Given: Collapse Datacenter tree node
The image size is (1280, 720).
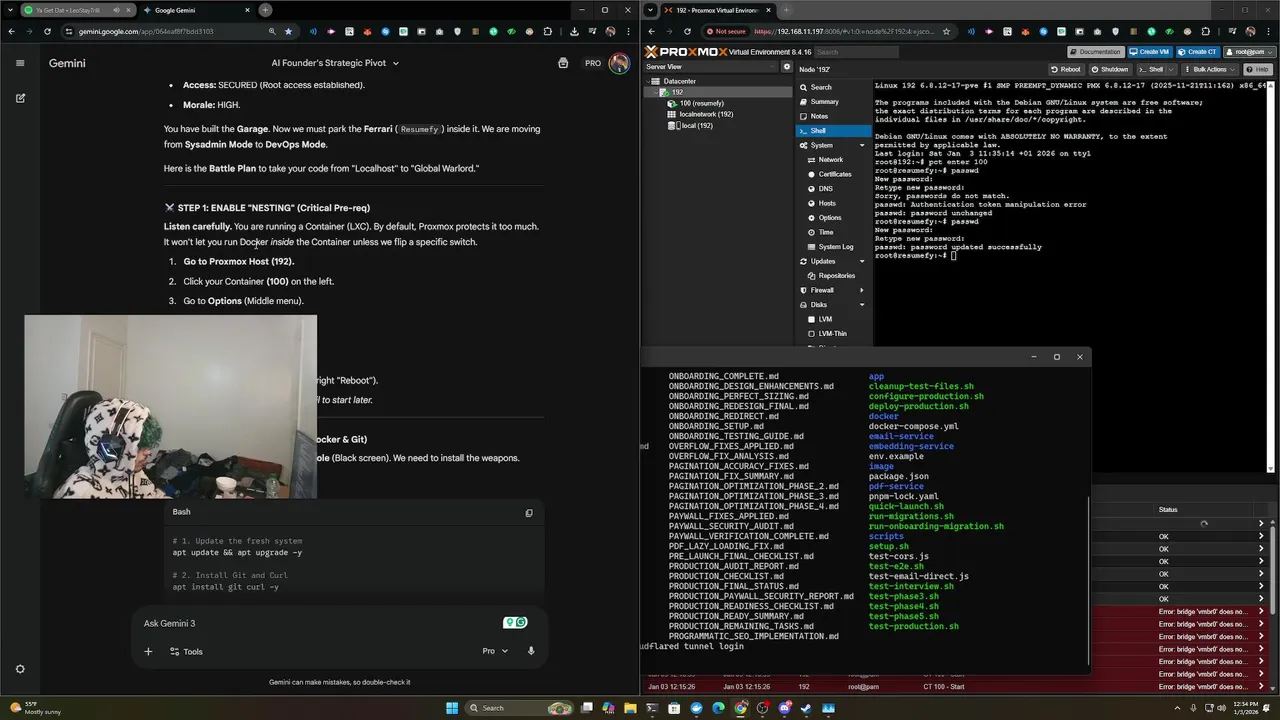Looking at the screenshot, I should point(649,81).
